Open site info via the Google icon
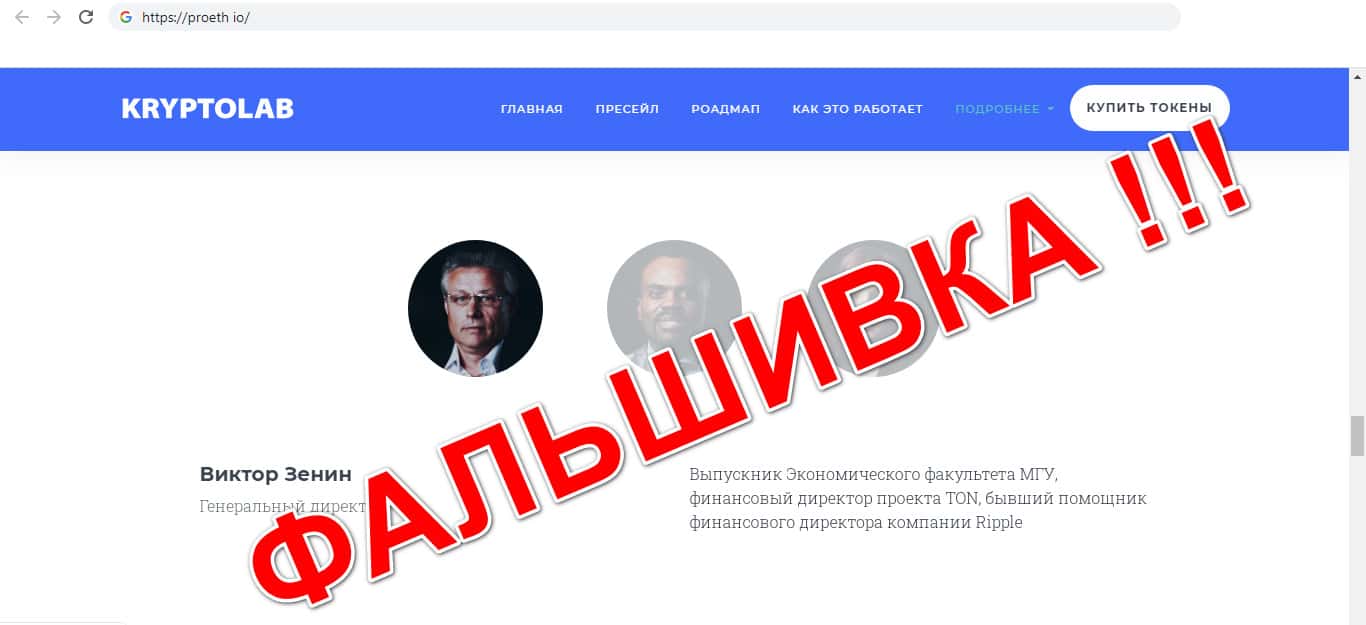Image resolution: width=1366 pixels, height=625 pixels. coord(126,17)
